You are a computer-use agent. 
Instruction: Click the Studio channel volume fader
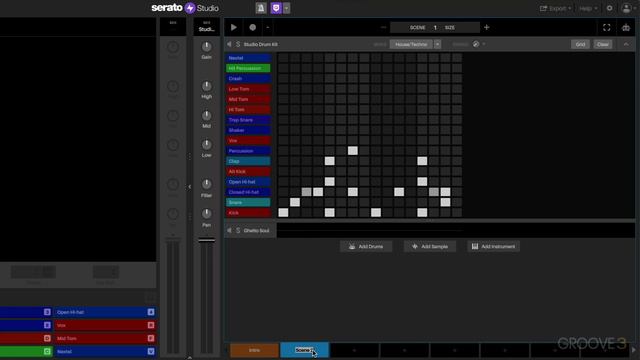[207, 240]
